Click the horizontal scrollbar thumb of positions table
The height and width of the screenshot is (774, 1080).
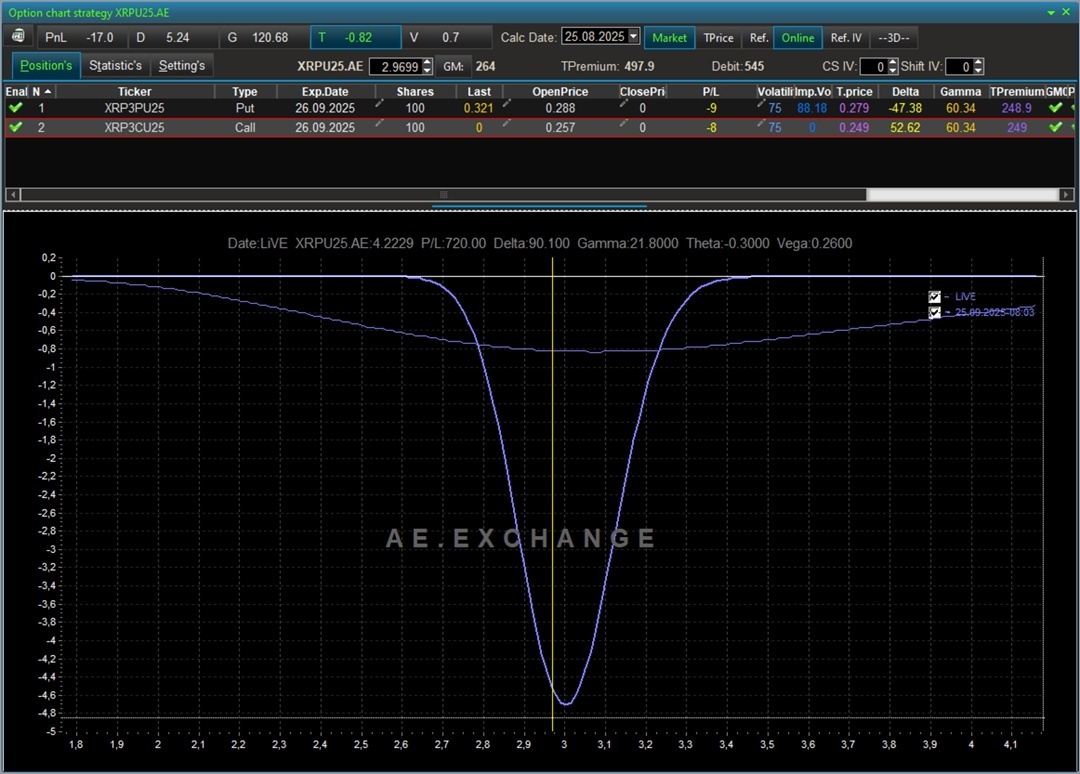coord(444,195)
